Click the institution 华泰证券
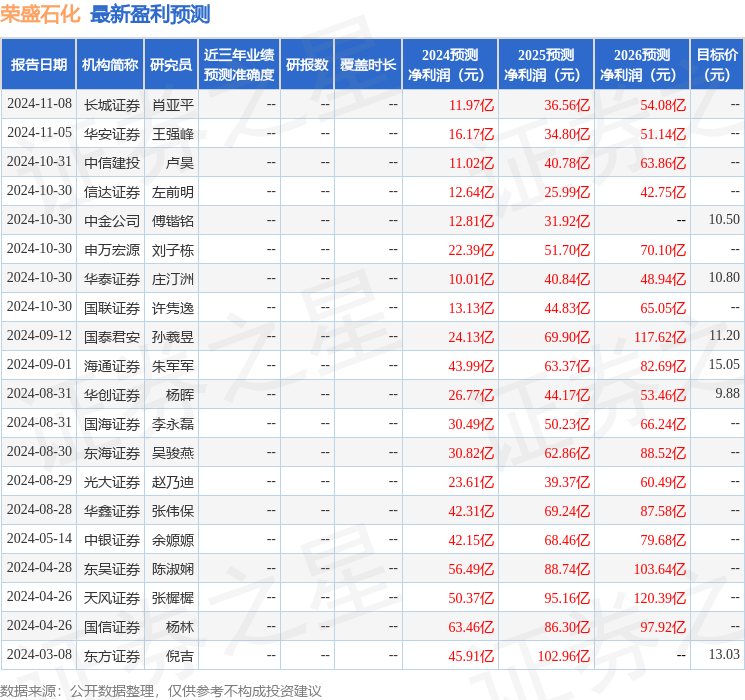 [112, 279]
